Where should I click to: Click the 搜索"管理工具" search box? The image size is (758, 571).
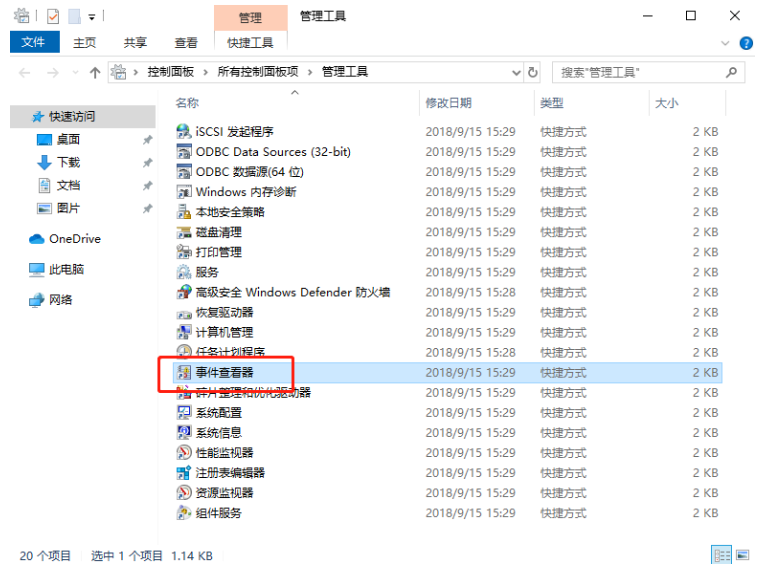(x=640, y=72)
